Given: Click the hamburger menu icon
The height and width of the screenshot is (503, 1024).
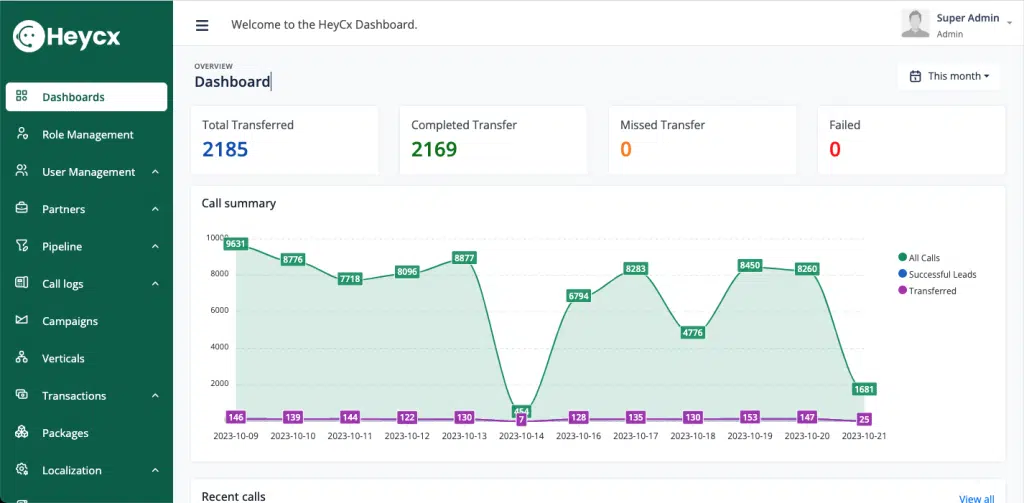Looking at the screenshot, I should (202, 25).
